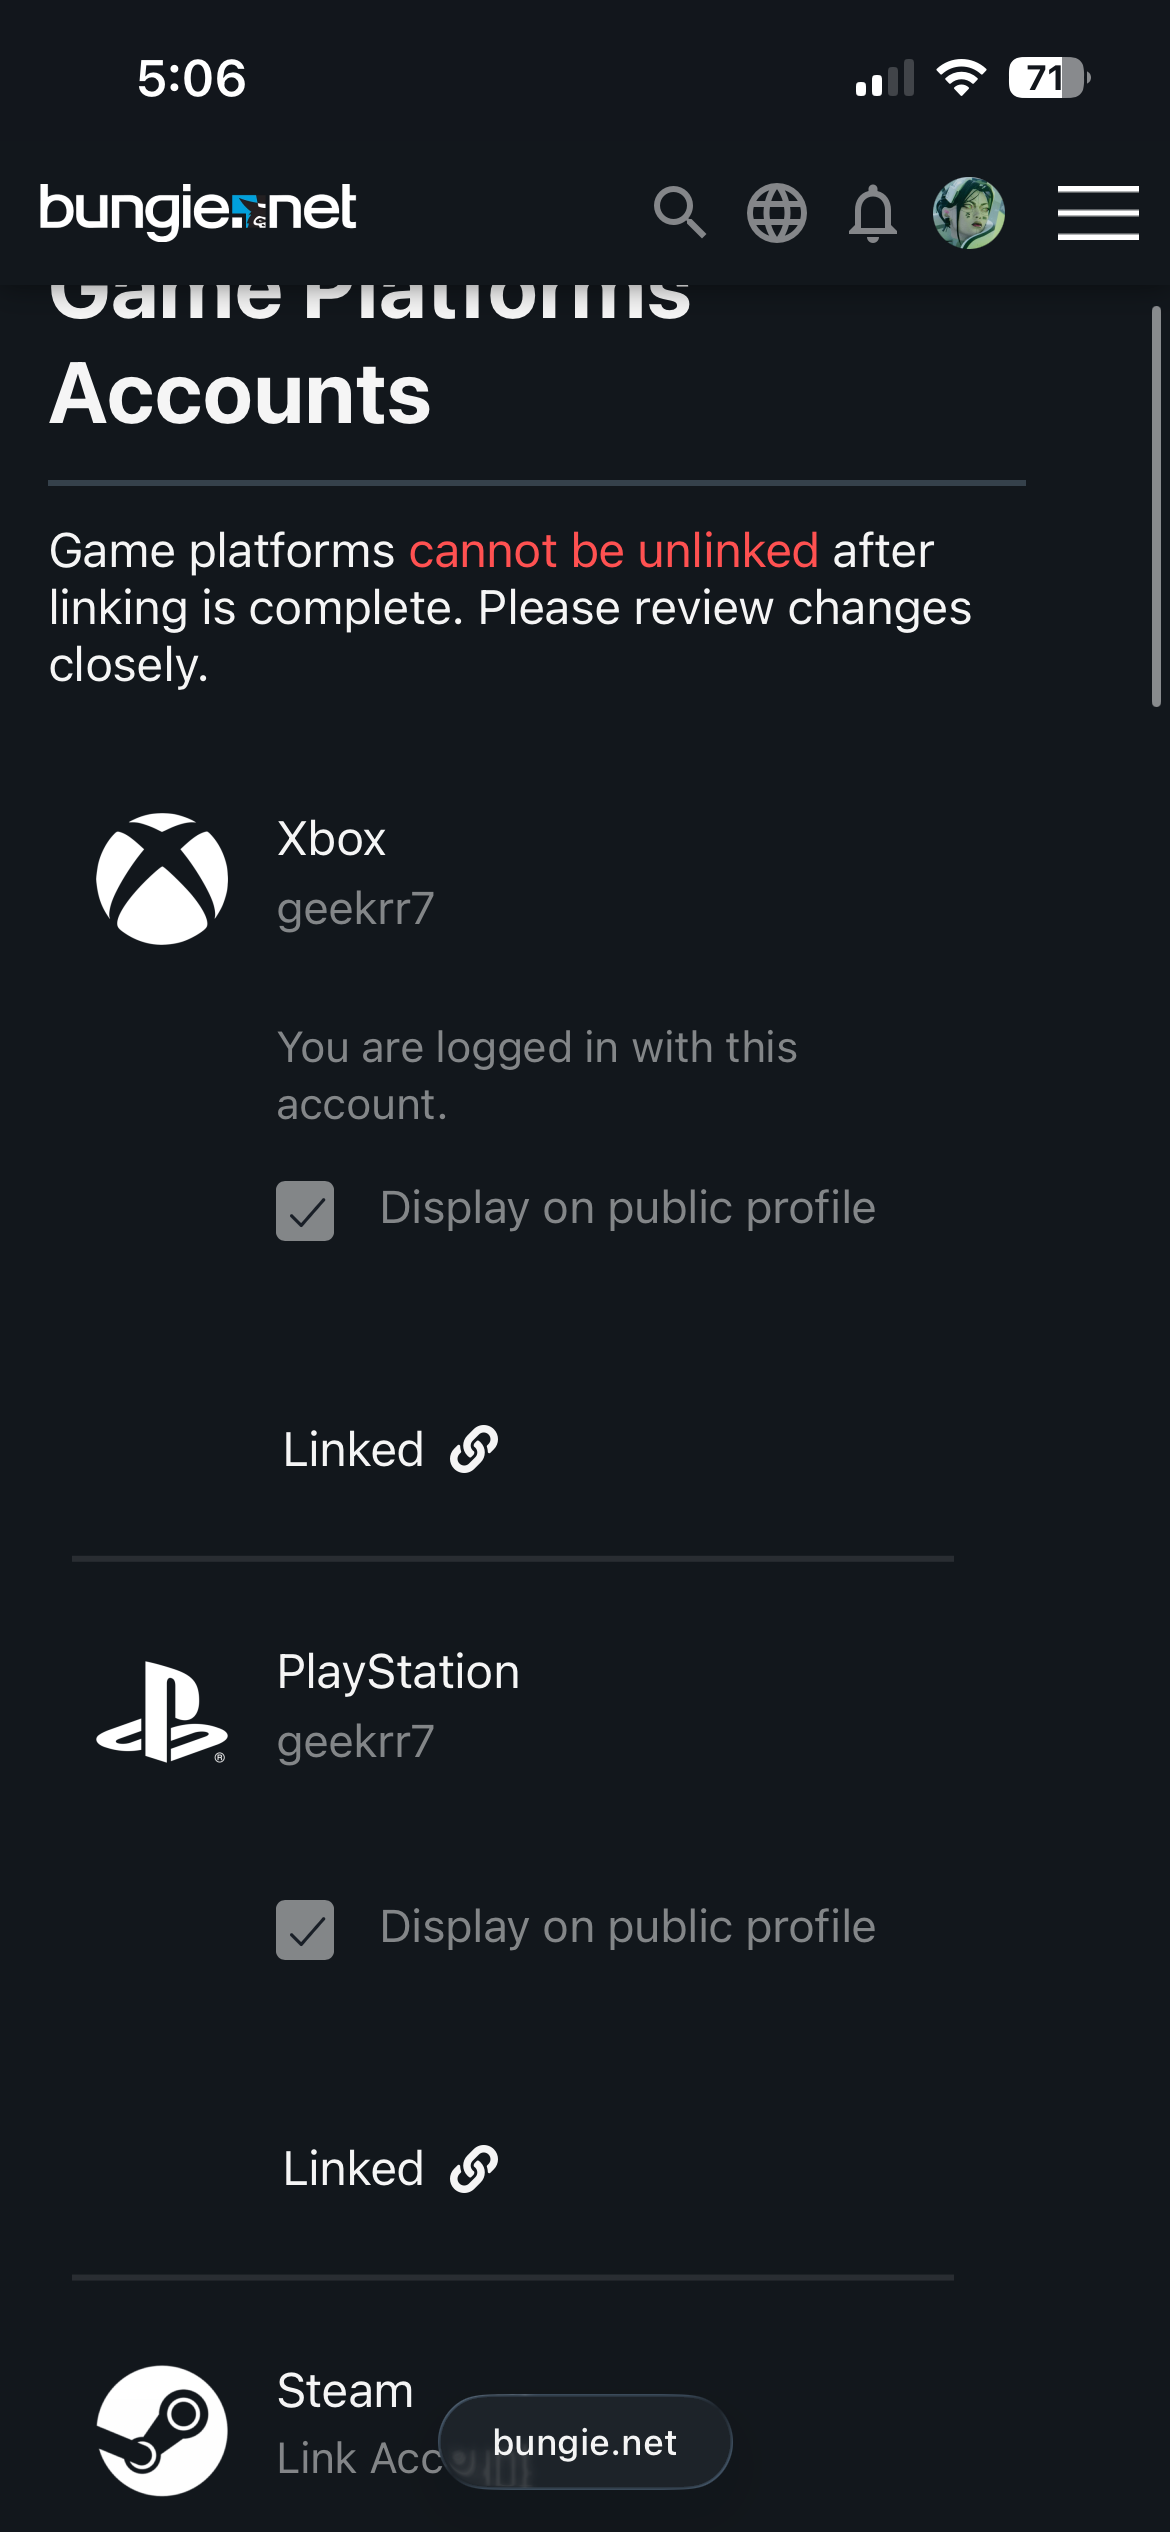Expand the hamburger menu

[x=1098, y=213]
